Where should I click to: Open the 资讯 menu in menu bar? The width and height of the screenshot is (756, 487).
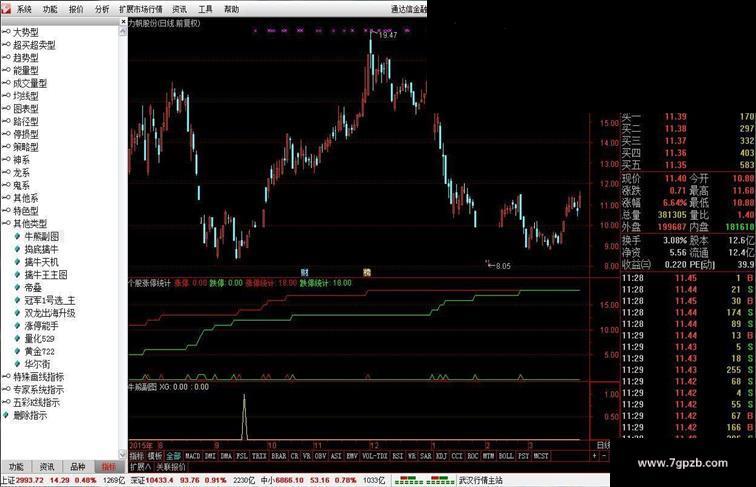click(x=180, y=9)
